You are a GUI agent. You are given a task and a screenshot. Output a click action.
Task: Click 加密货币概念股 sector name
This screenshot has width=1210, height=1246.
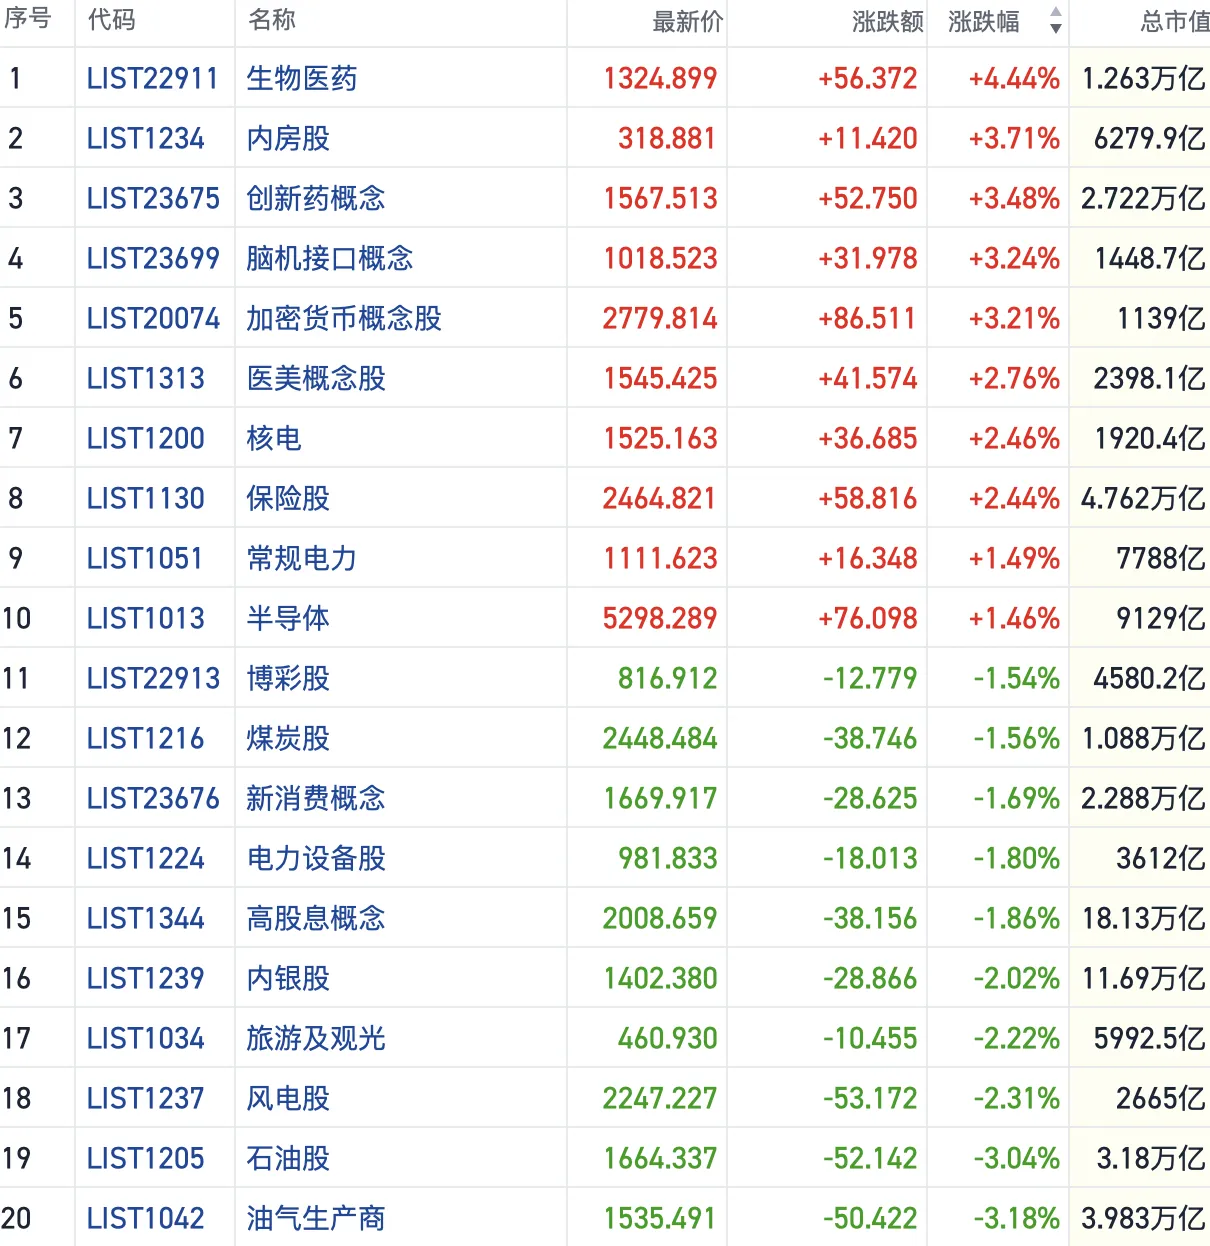[x=343, y=318]
